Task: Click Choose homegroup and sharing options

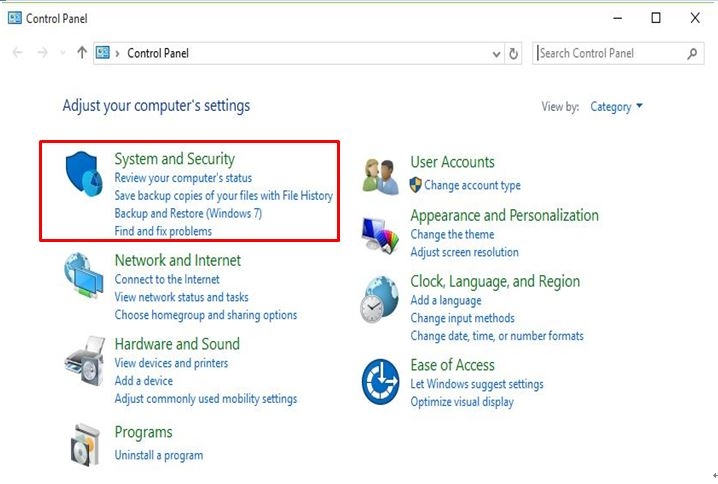Action: click(x=206, y=315)
